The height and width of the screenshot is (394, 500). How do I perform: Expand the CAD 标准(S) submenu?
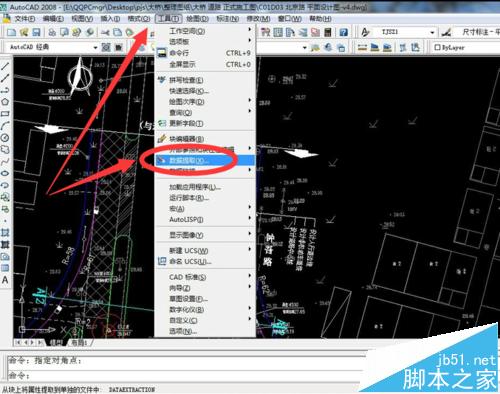point(205,277)
